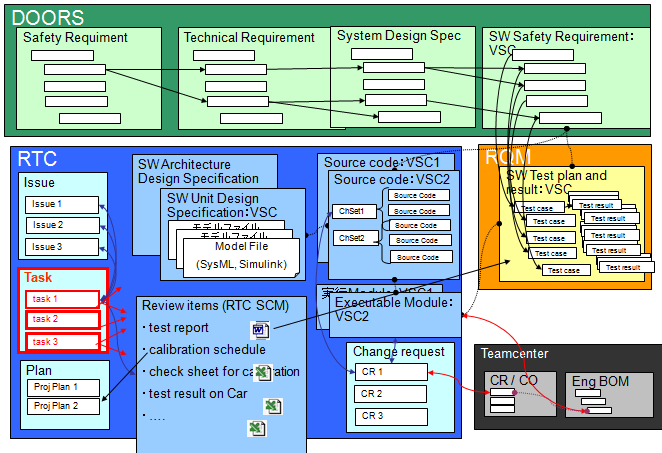Select the Issue 1 box

62,204
